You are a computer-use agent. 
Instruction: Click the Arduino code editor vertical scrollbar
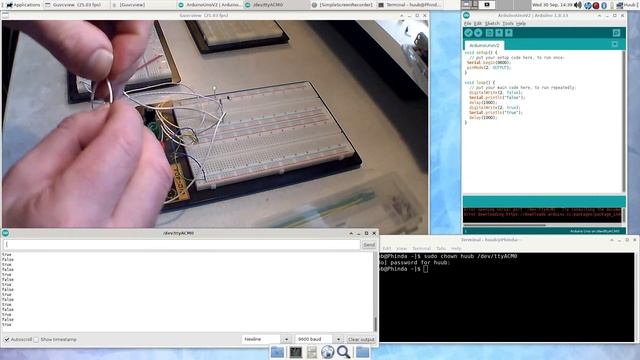coord(623,121)
